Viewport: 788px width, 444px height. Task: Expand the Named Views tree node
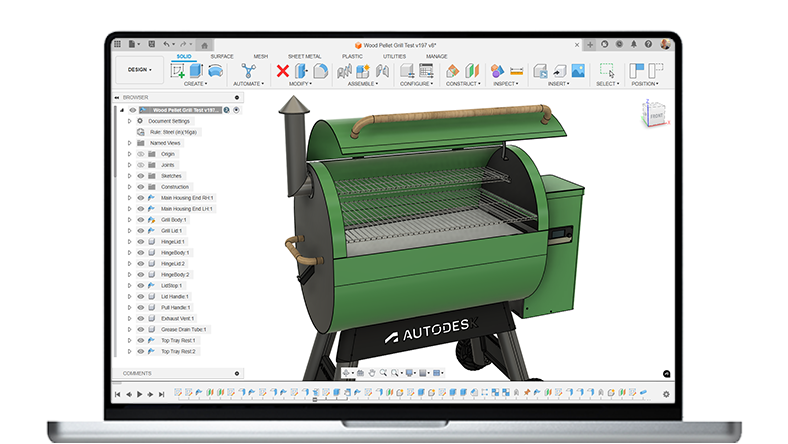129,142
